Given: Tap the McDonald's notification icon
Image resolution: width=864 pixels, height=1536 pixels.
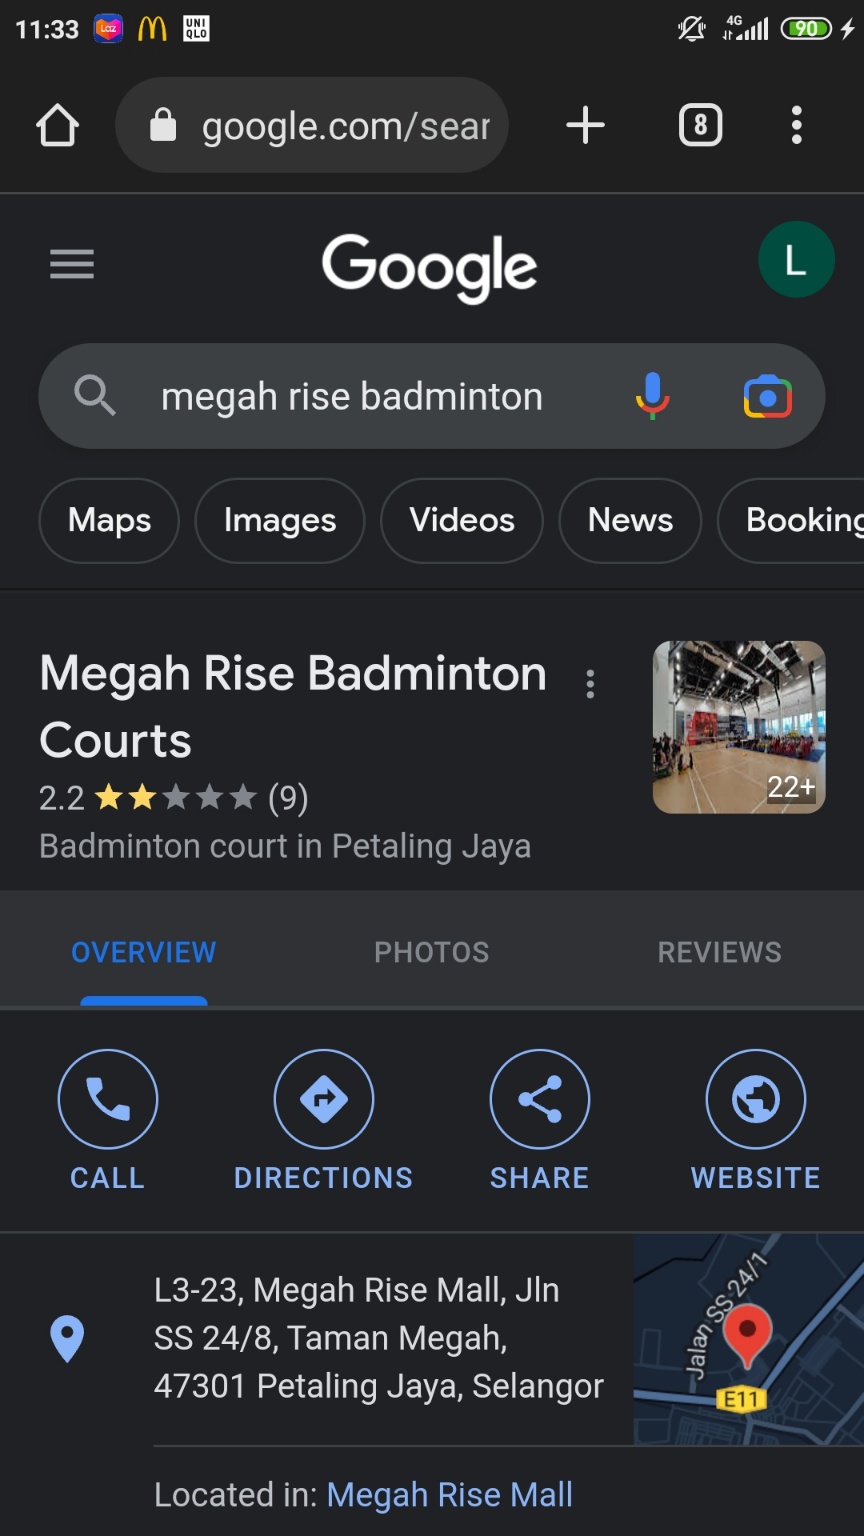Looking at the screenshot, I should 152,29.
